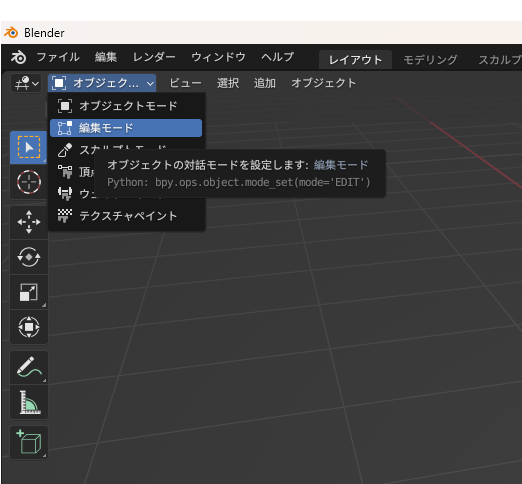Switch to the モデリング workspace tab
Viewport: 522px width, 484px height.
[x=430, y=60]
